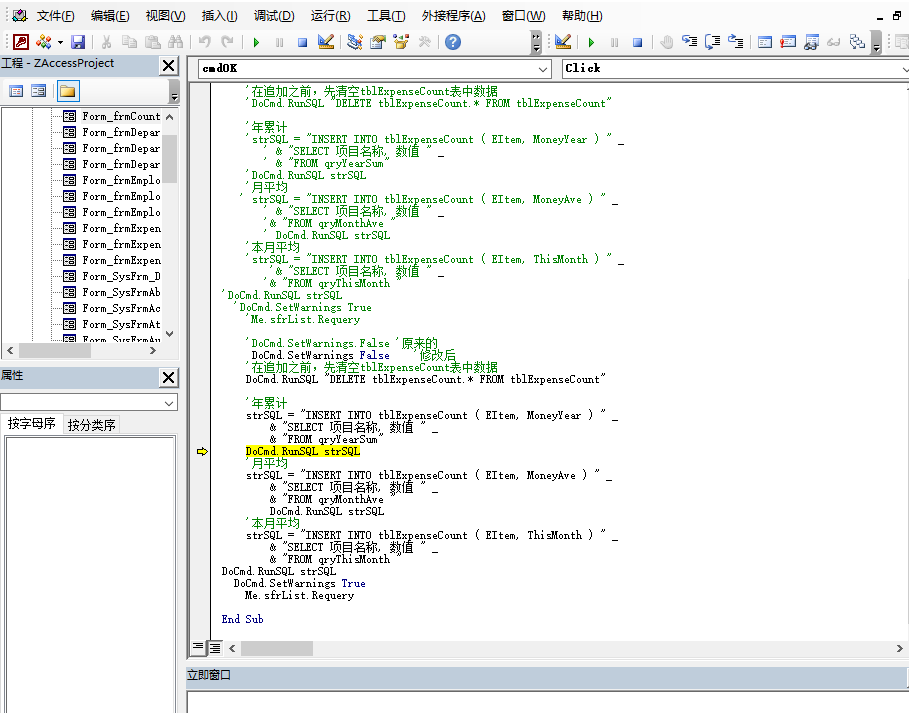Image resolution: width=909 pixels, height=713 pixels.
Task: Open the 编辑 menu
Action: 110,16
